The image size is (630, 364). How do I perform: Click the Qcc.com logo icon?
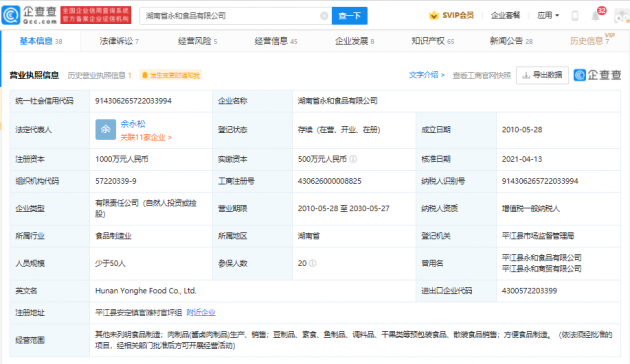[x=11, y=15]
